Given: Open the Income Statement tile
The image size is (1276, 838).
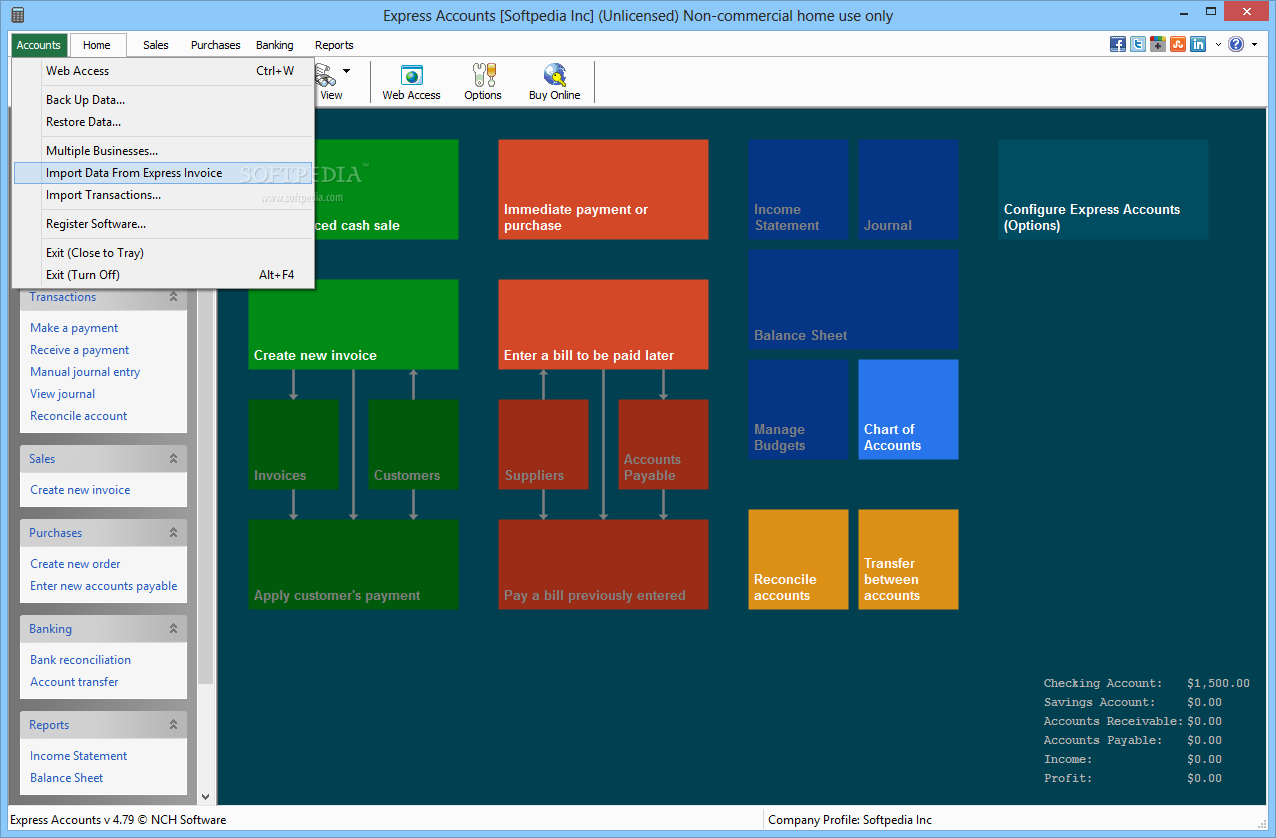Looking at the screenshot, I should pyautogui.click(x=798, y=189).
